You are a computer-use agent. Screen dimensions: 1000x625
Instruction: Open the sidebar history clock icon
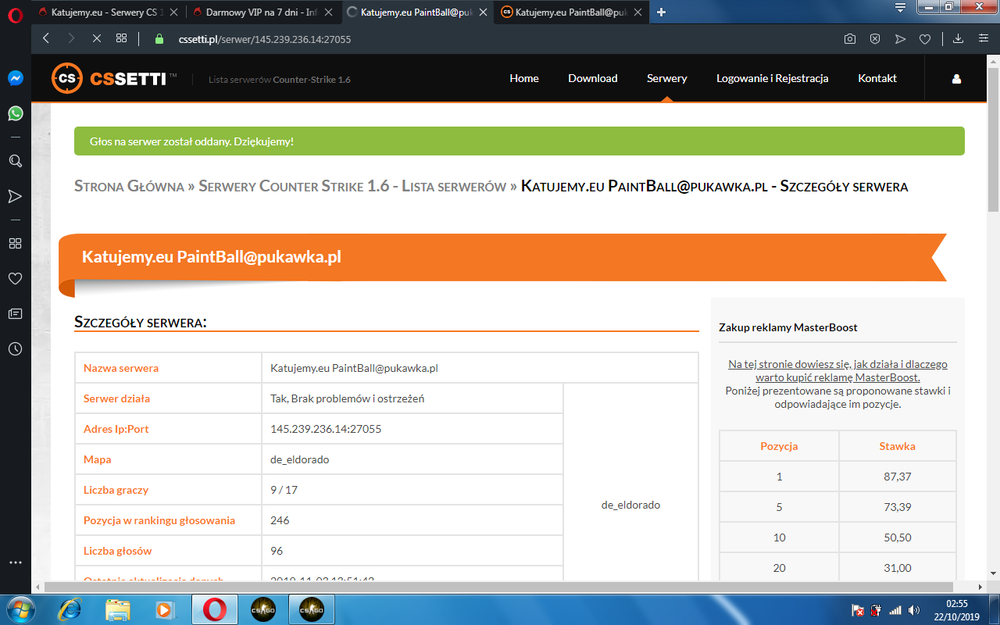15,349
